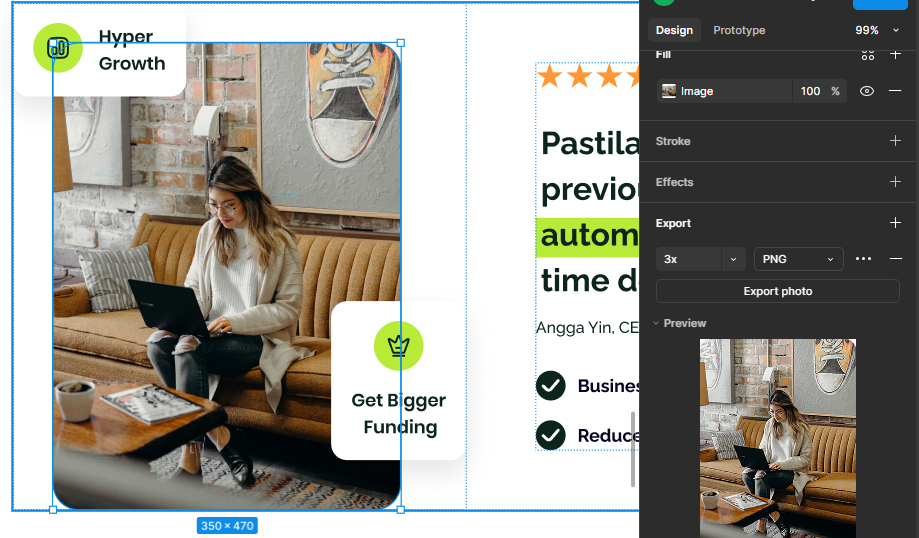This screenshot has height=538, width=919.
Task: Add an effect with plus icon
Action: (895, 182)
